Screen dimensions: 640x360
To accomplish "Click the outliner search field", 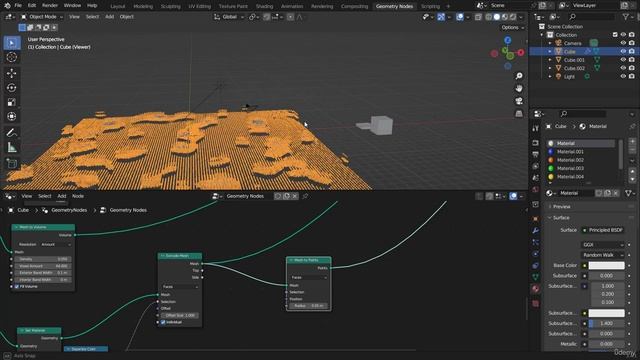I will [x=592, y=17].
